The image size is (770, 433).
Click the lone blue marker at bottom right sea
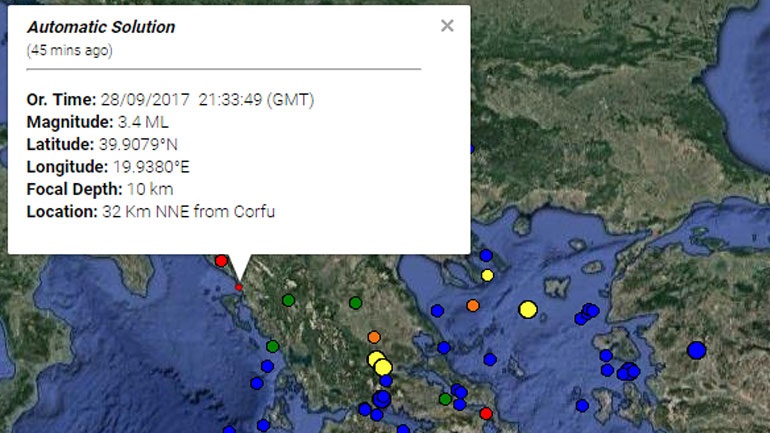tap(582, 406)
